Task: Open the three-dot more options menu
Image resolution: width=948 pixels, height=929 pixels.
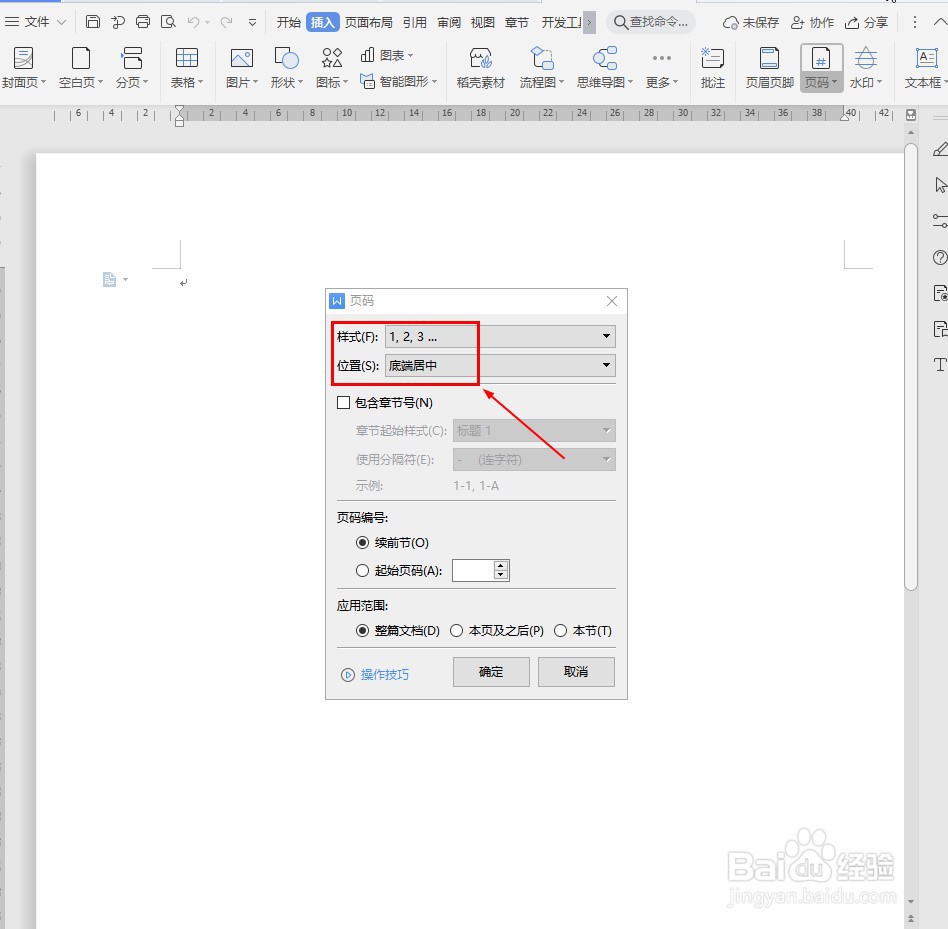Action: point(915,22)
